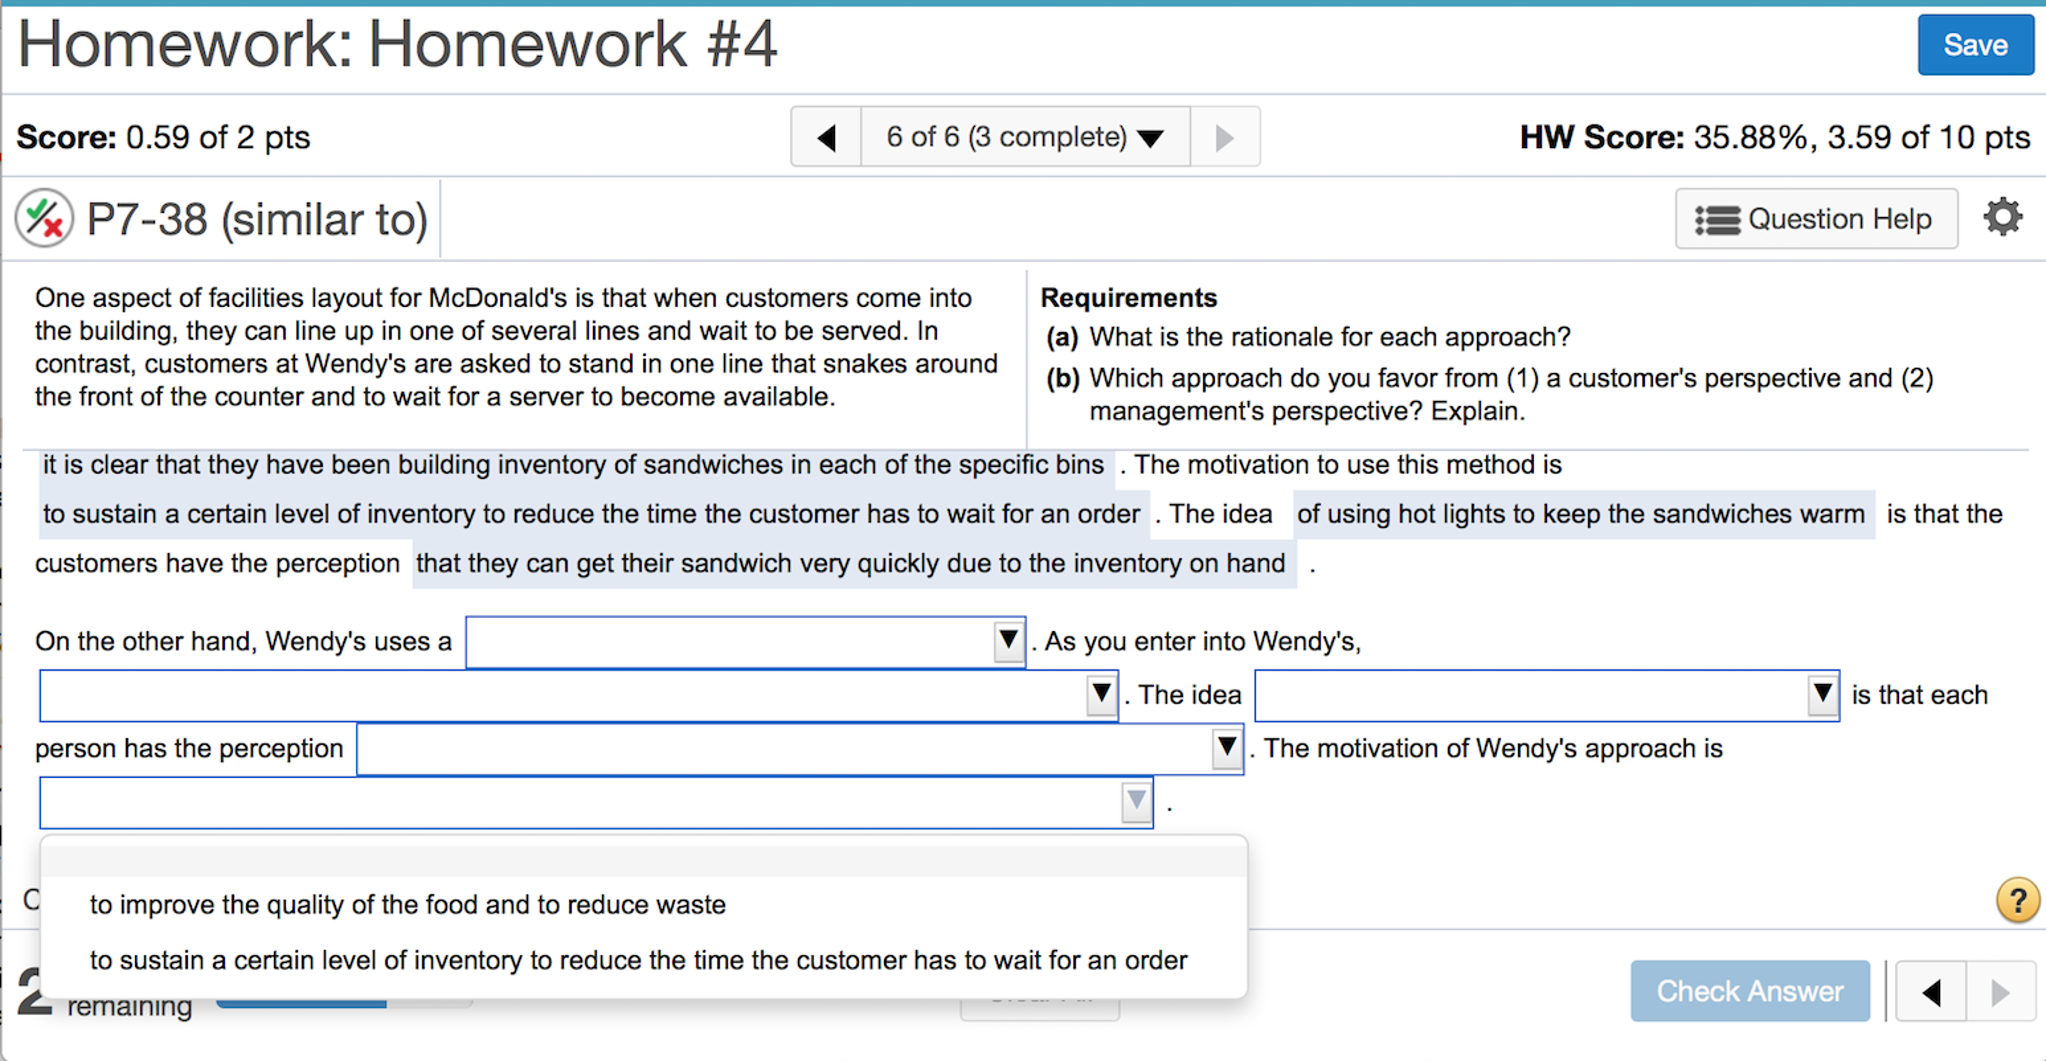The image size is (2046, 1061).
Task: Click the Save button
Action: [x=1974, y=45]
